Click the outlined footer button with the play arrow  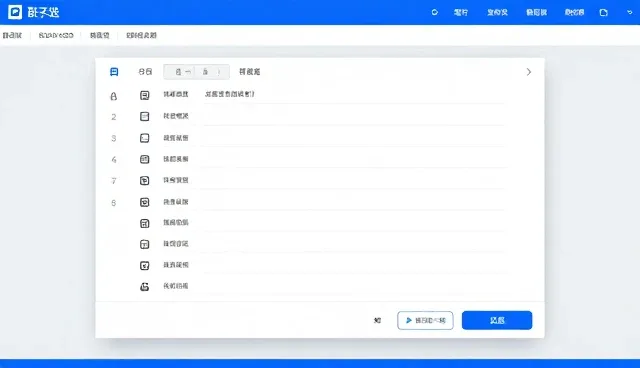(x=425, y=320)
